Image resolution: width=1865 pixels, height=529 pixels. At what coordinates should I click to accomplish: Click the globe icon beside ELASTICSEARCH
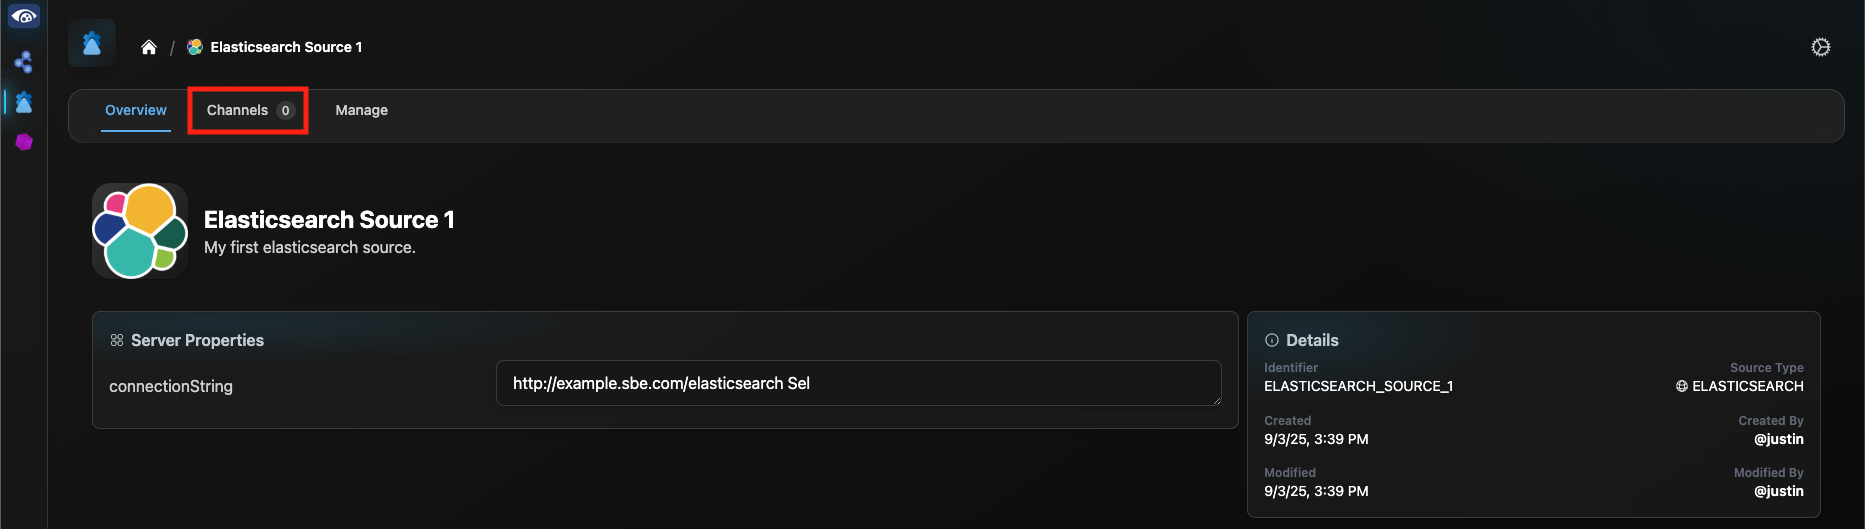click(1682, 386)
